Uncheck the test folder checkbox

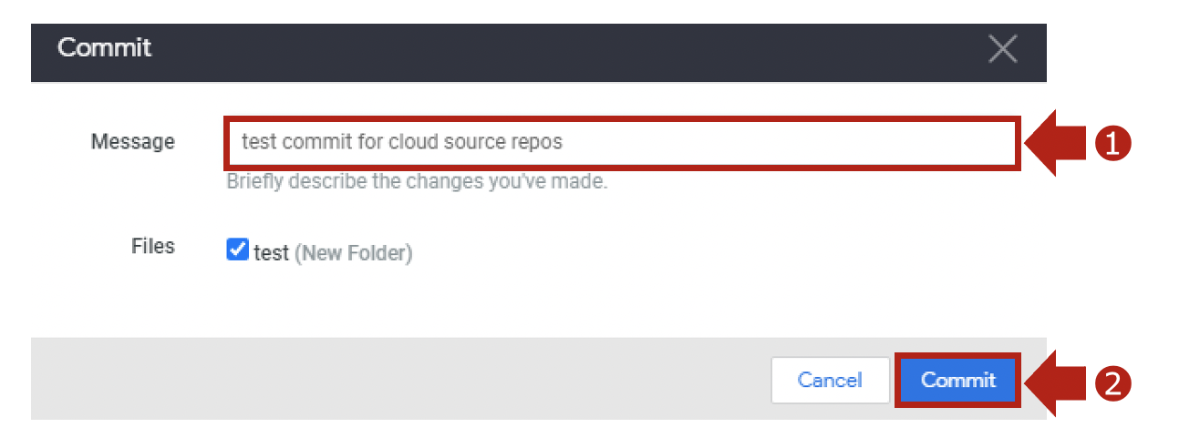[237, 250]
